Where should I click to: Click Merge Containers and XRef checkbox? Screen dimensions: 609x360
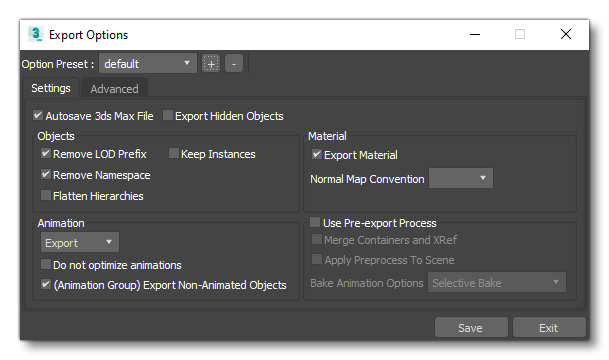tap(317, 239)
